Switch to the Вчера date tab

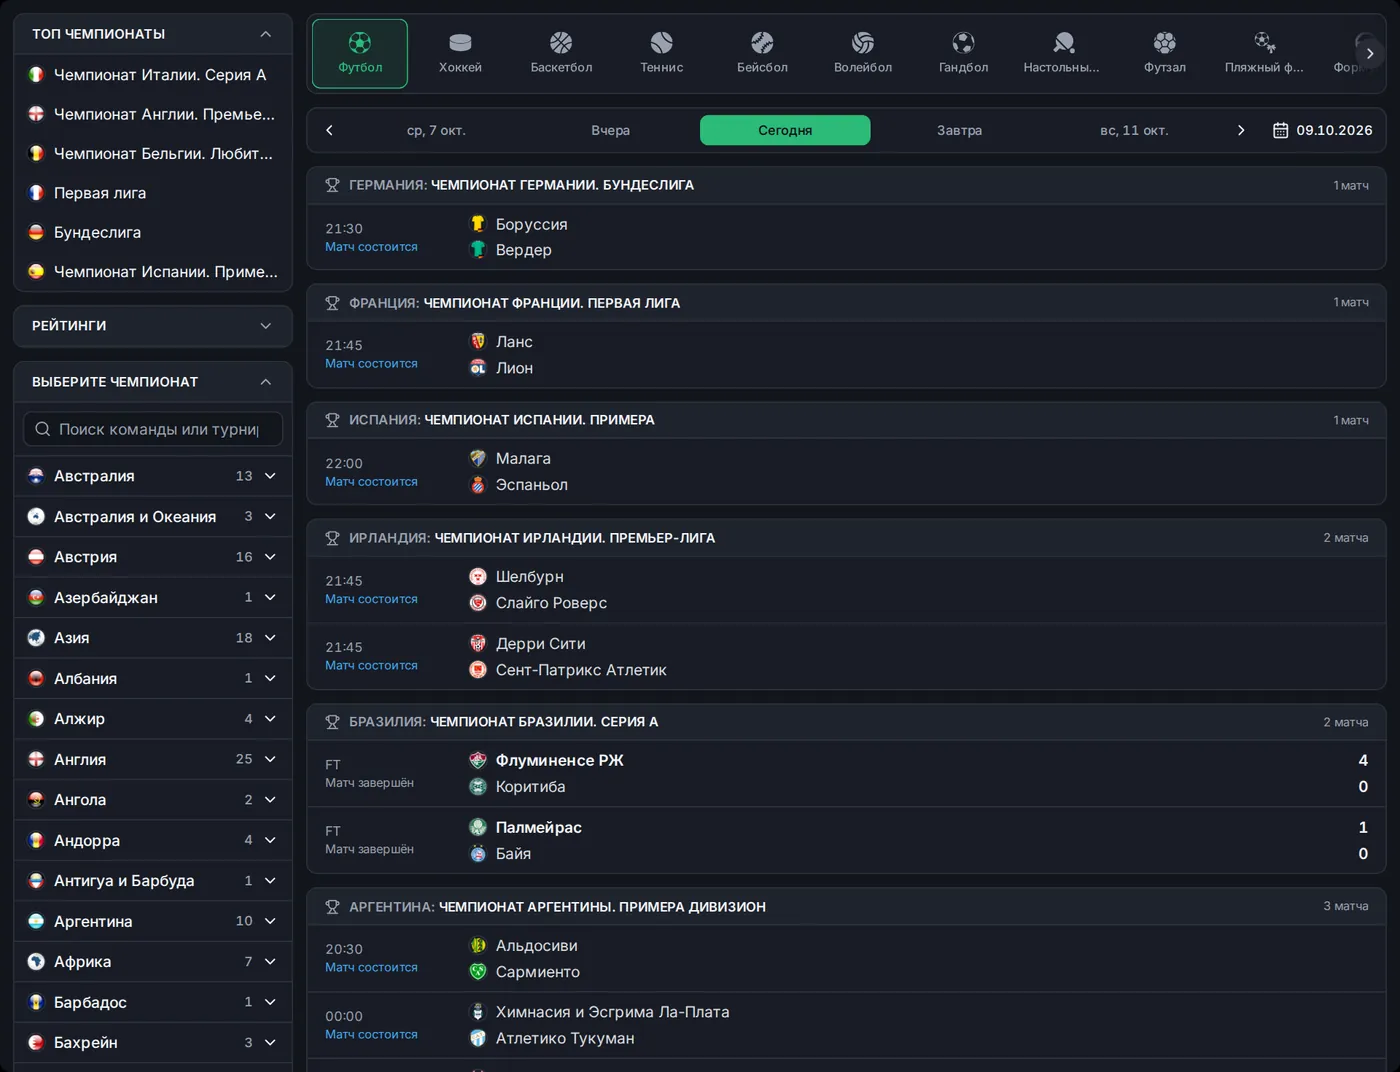pyautogui.click(x=610, y=130)
